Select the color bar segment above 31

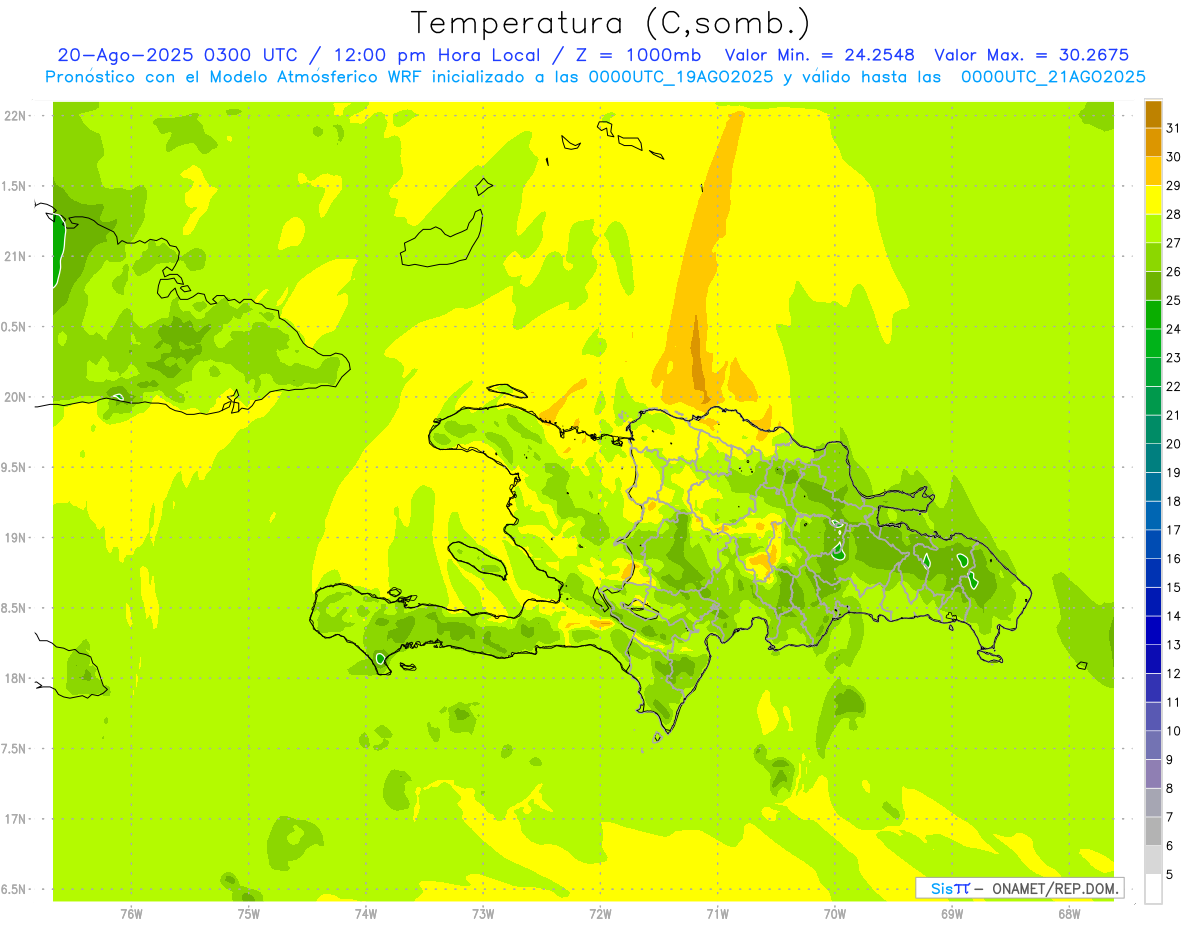[1153, 114]
